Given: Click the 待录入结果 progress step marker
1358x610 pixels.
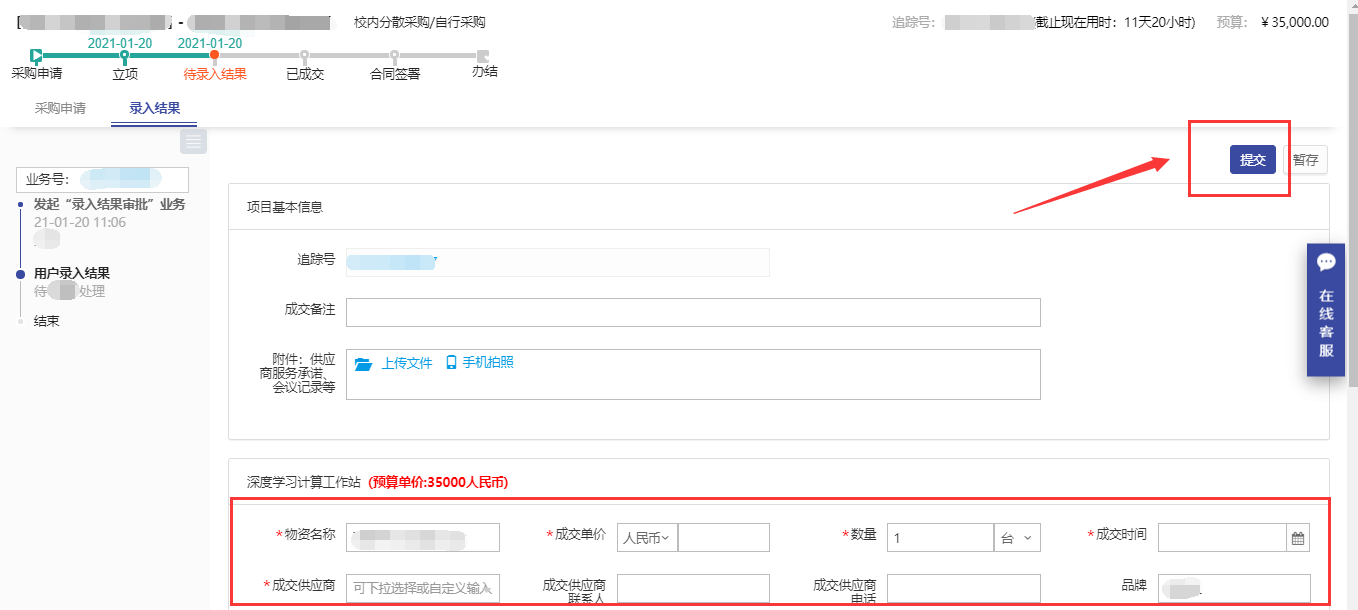Looking at the screenshot, I should click(x=214, y=56).
